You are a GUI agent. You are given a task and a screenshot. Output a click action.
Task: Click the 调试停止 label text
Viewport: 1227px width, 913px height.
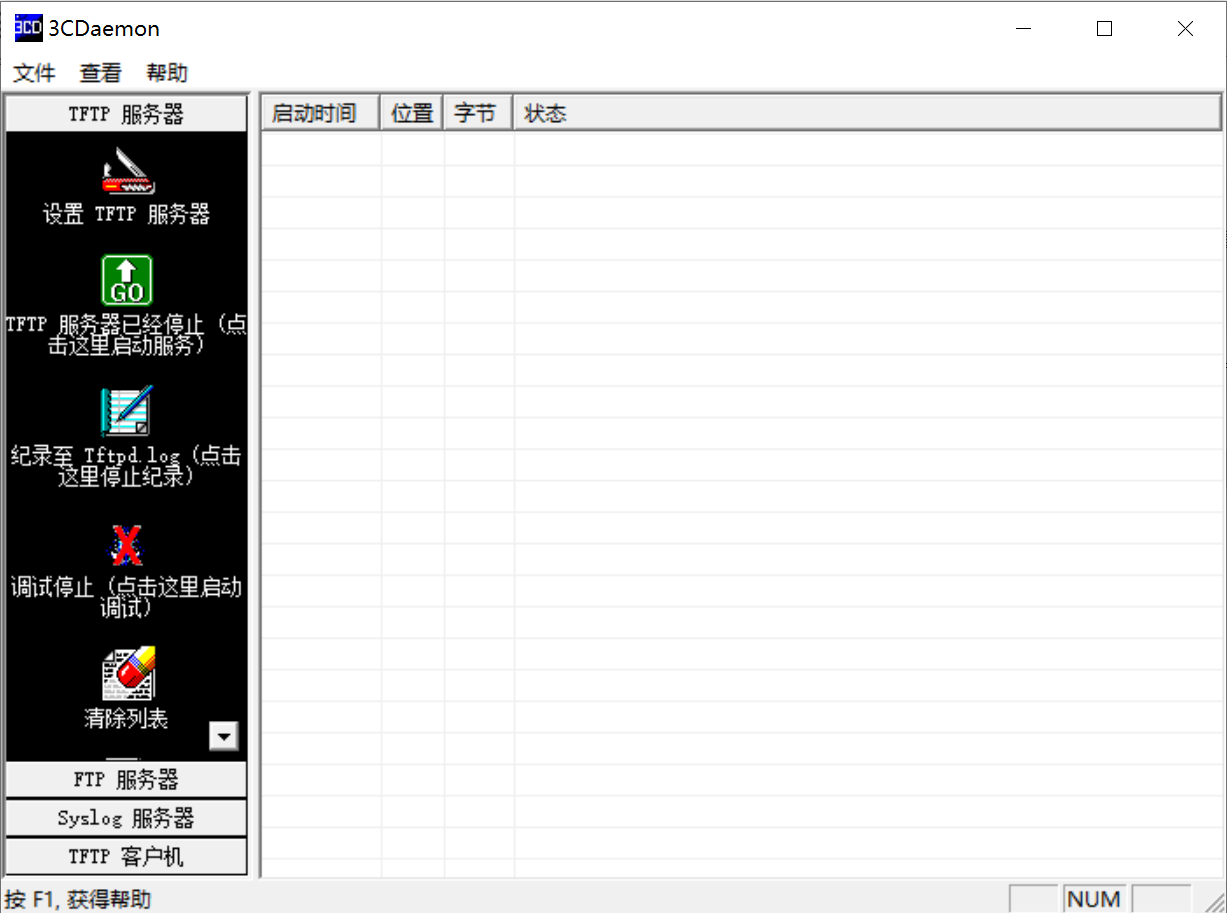pos(126,597)
